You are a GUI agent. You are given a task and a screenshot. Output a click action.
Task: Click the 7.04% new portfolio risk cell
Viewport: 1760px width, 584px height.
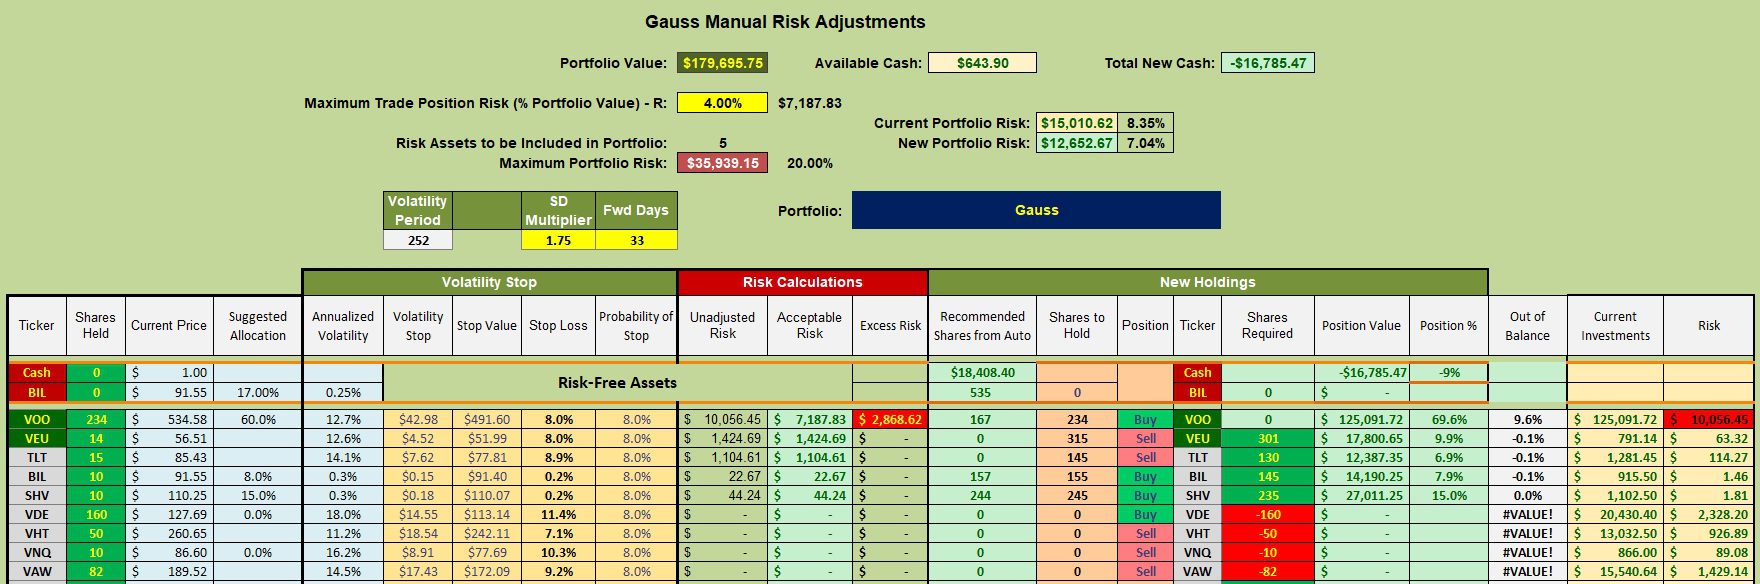[x=1145, y=143]
